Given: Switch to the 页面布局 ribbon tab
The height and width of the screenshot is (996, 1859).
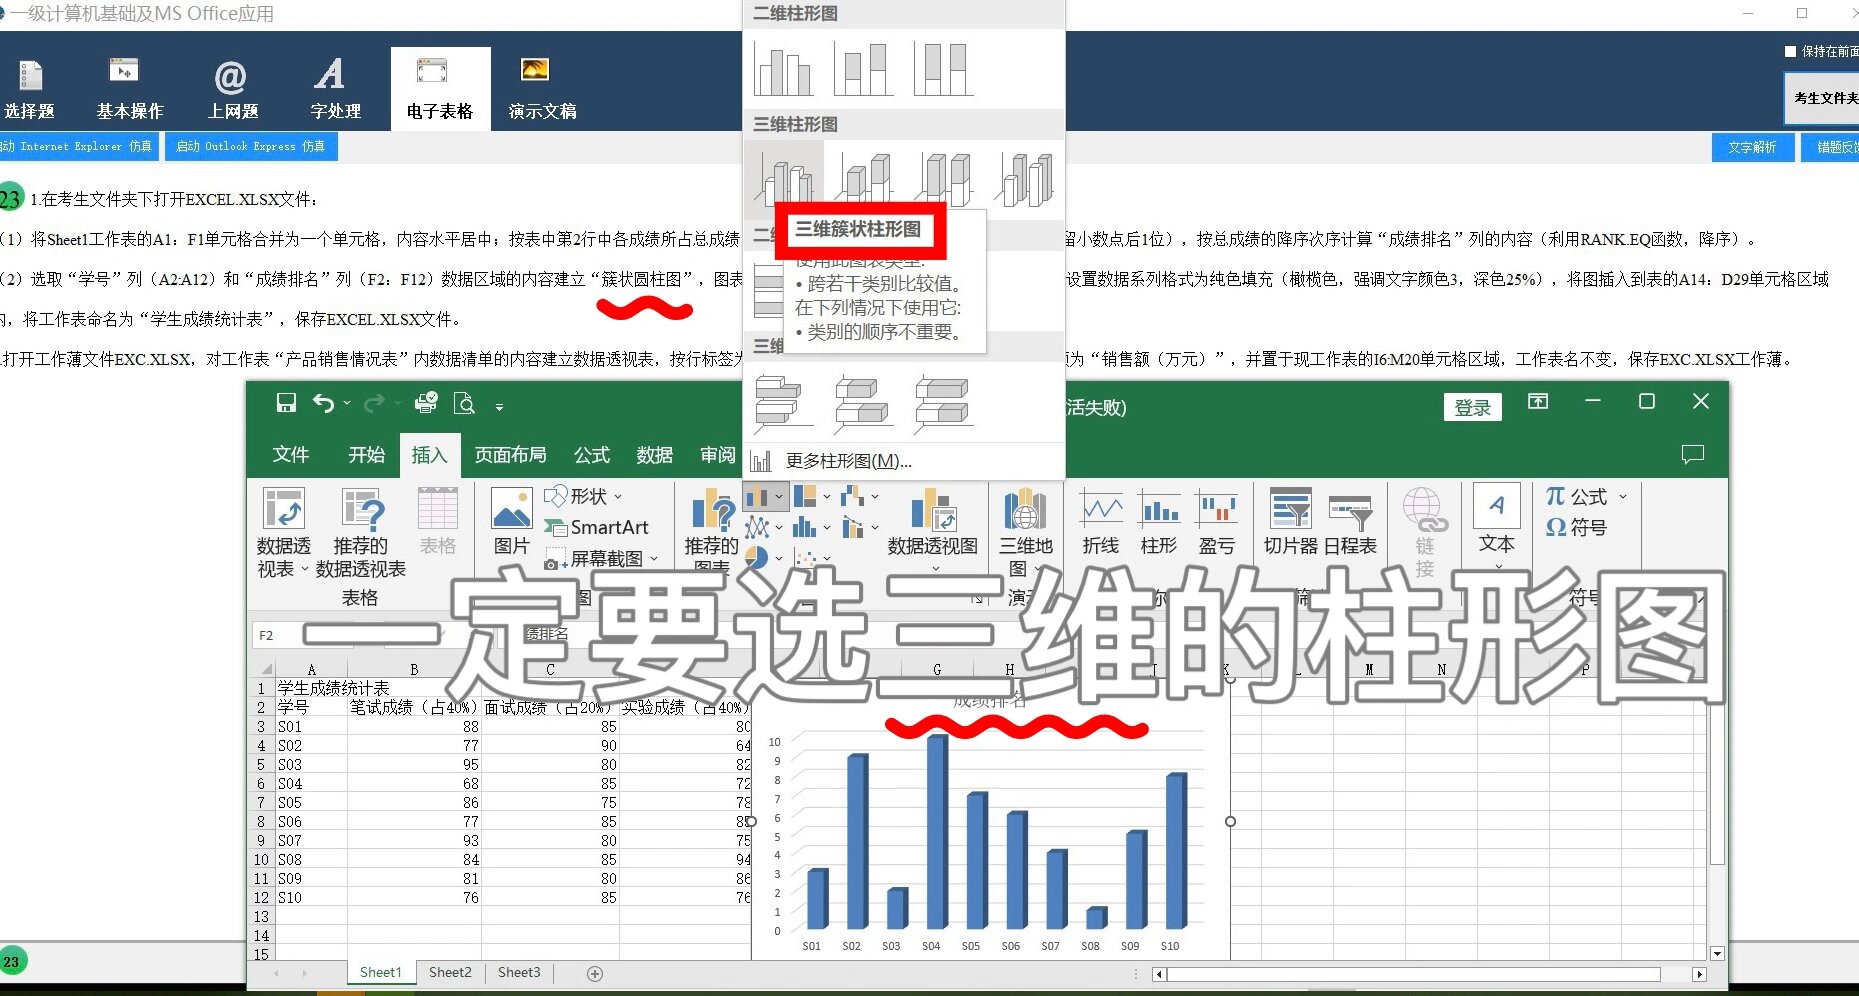Looking at the screenshot, I should click(x=509, y=455).
